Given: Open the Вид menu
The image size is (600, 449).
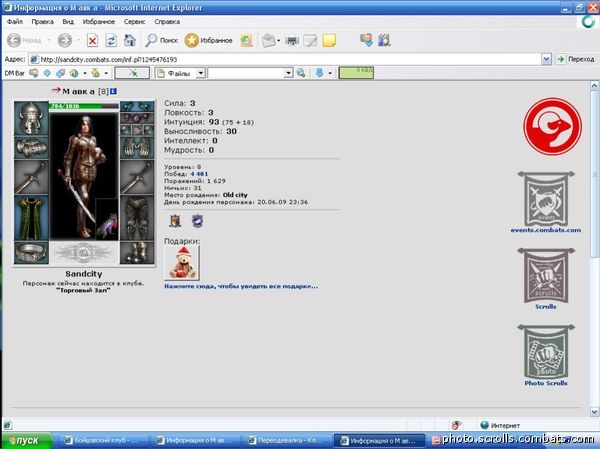Looking at the screenshot, I should pyautogui.click(x=68, y=22).
